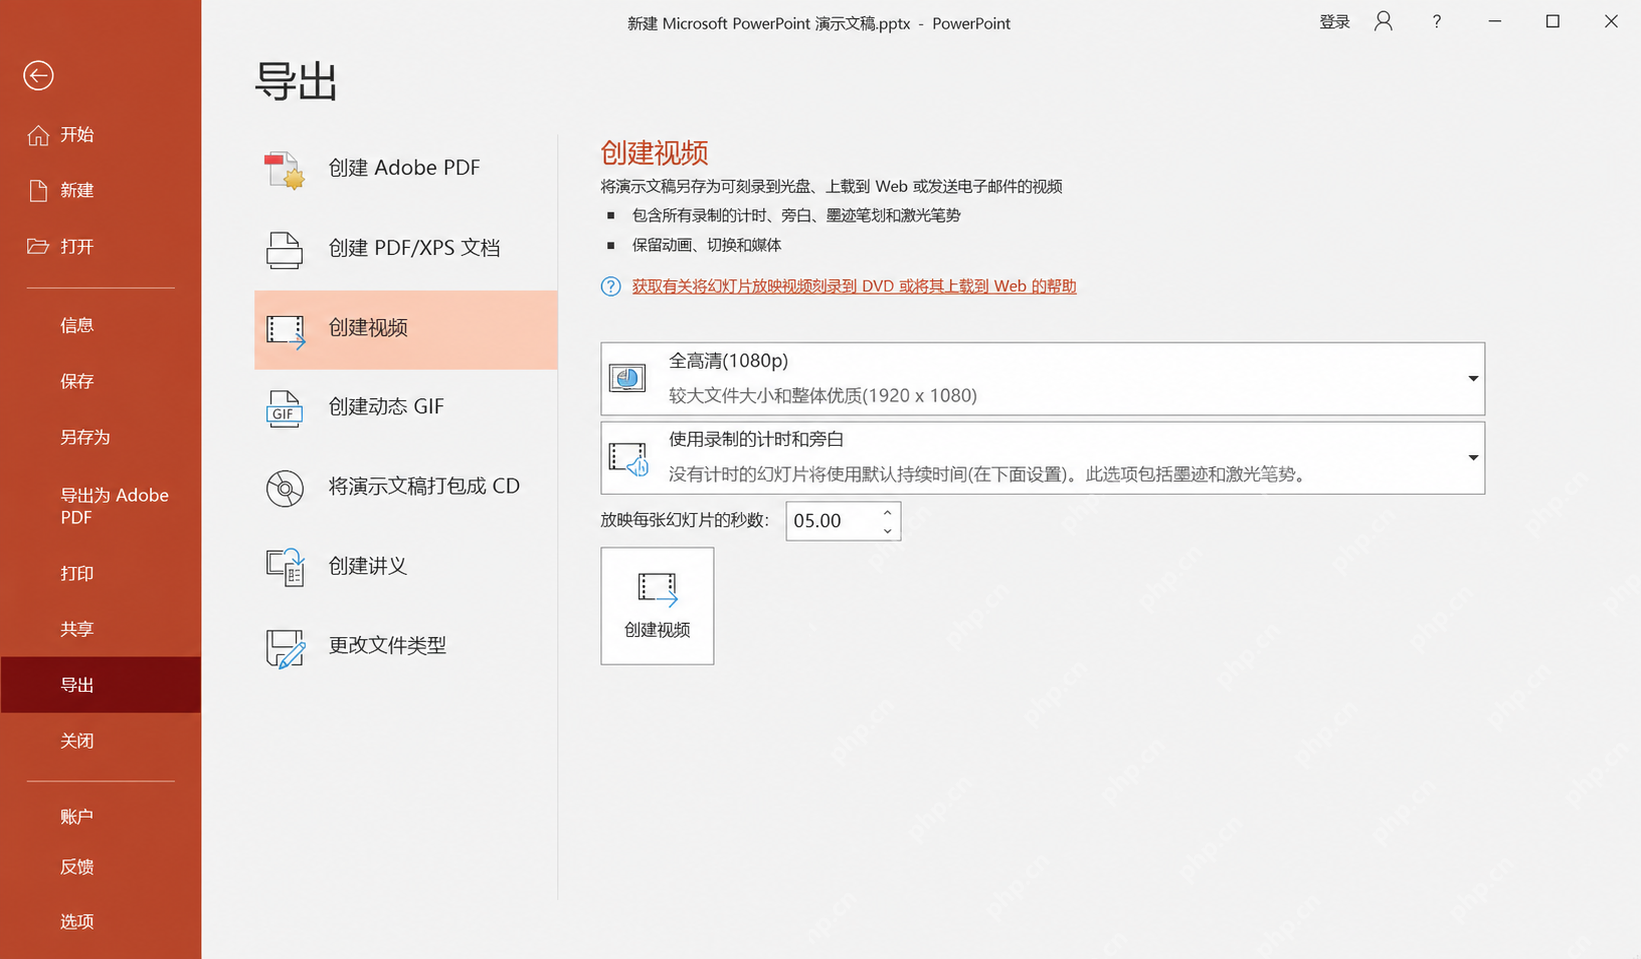Choose 创建 Adobe PDF export option

point(406,169)
